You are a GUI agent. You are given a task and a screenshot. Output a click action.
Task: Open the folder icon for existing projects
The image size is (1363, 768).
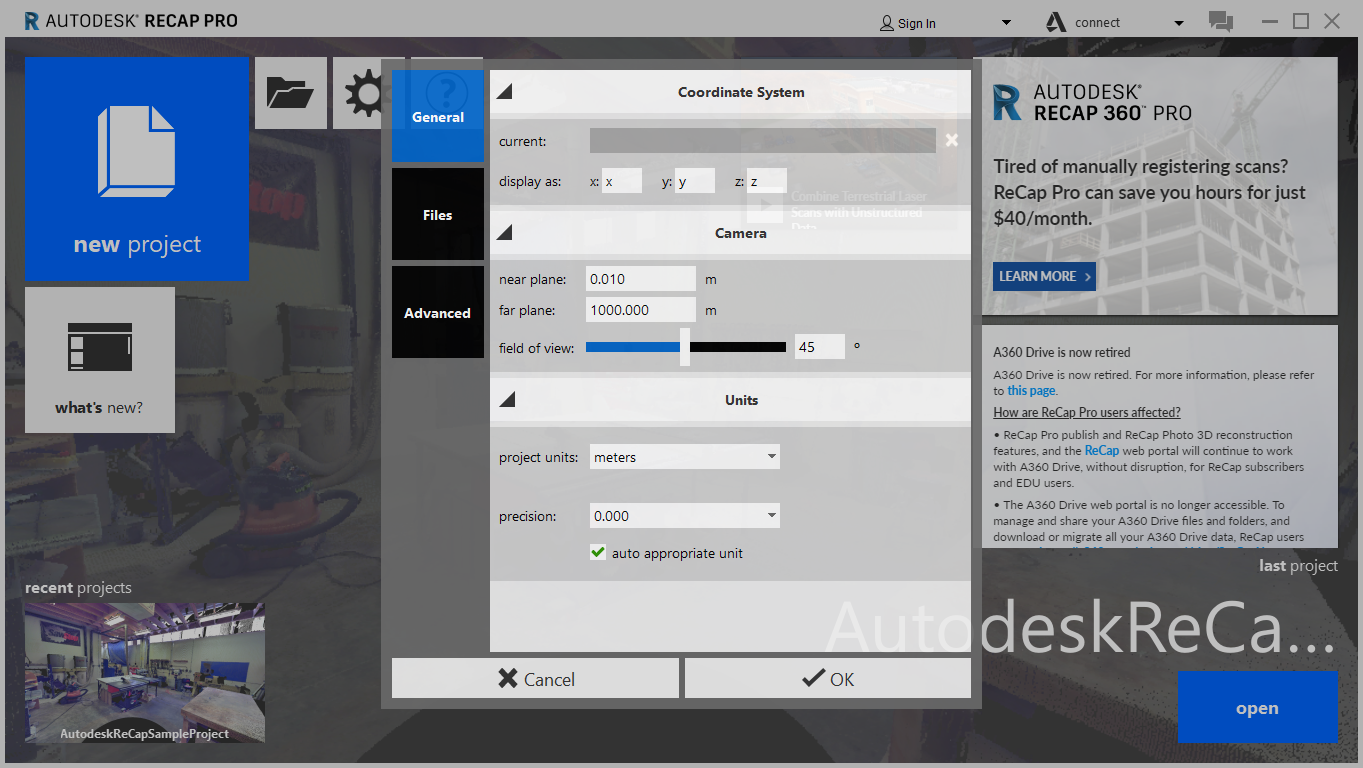291,93
